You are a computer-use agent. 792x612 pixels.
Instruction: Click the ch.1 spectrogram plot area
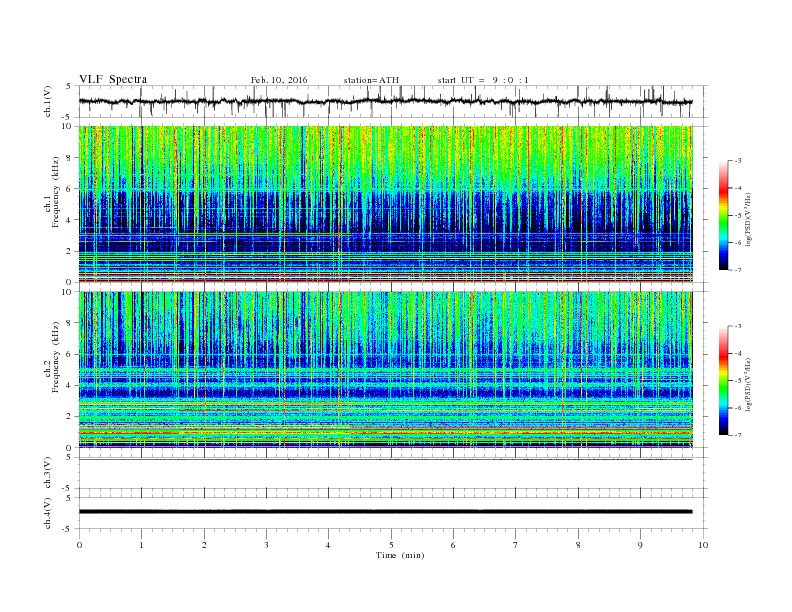(385, 204)
